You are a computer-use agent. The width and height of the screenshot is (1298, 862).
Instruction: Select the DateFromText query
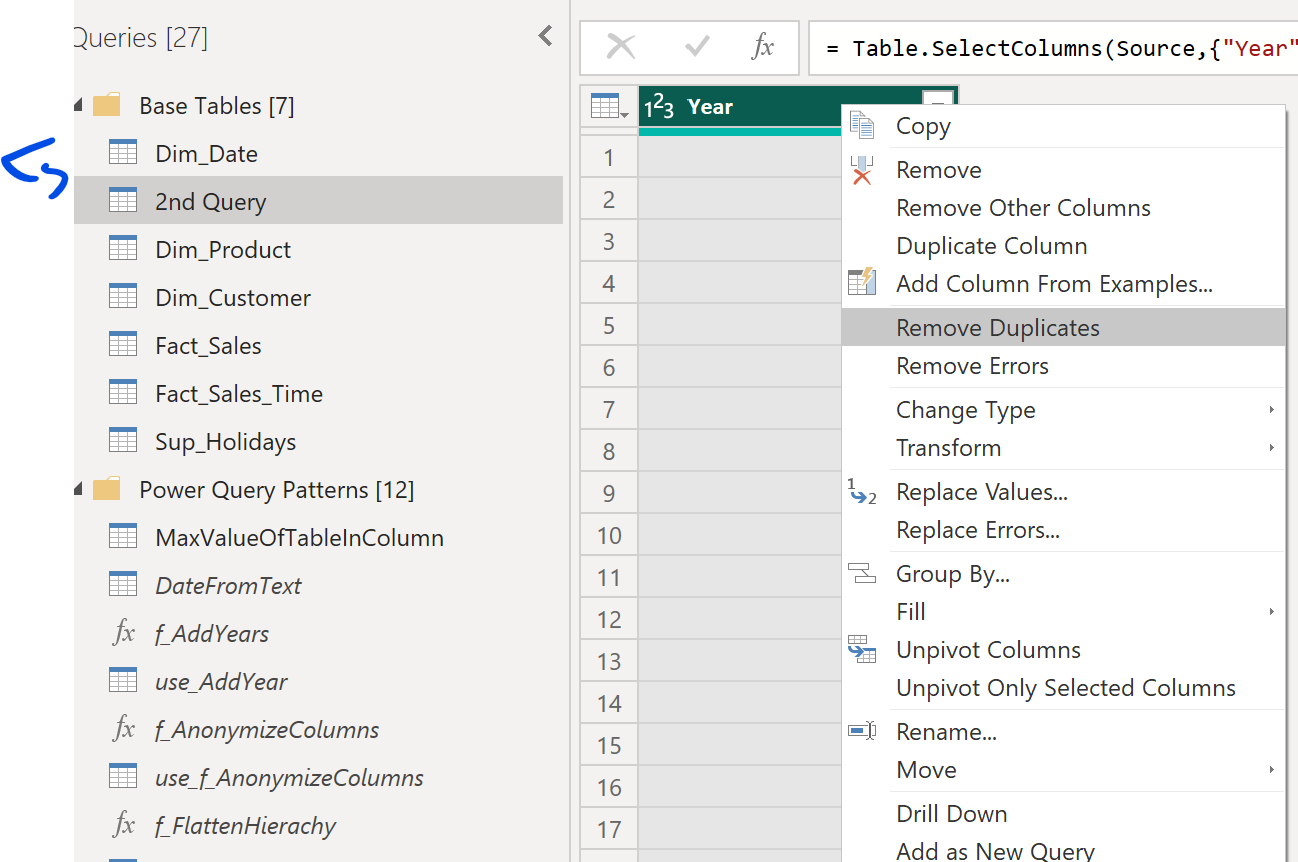(x=318, y=585)
